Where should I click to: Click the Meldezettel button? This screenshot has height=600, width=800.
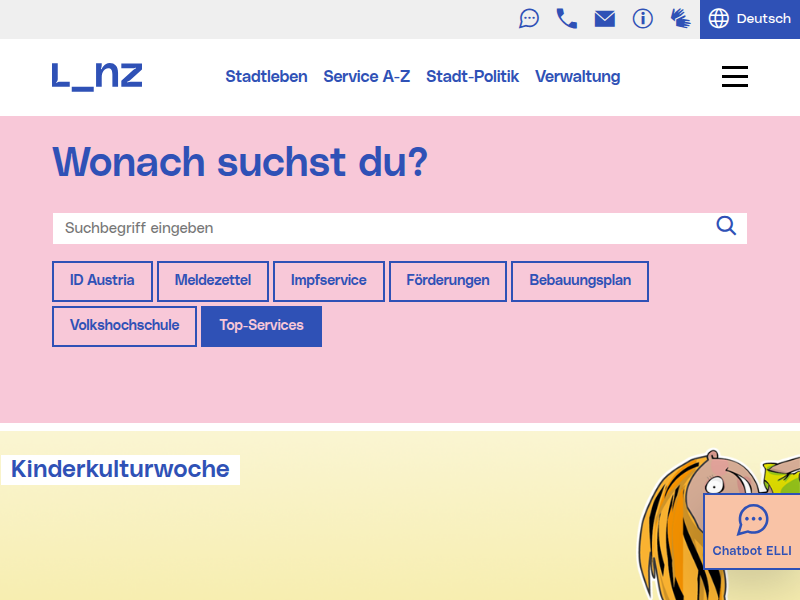tap(213, 281)
